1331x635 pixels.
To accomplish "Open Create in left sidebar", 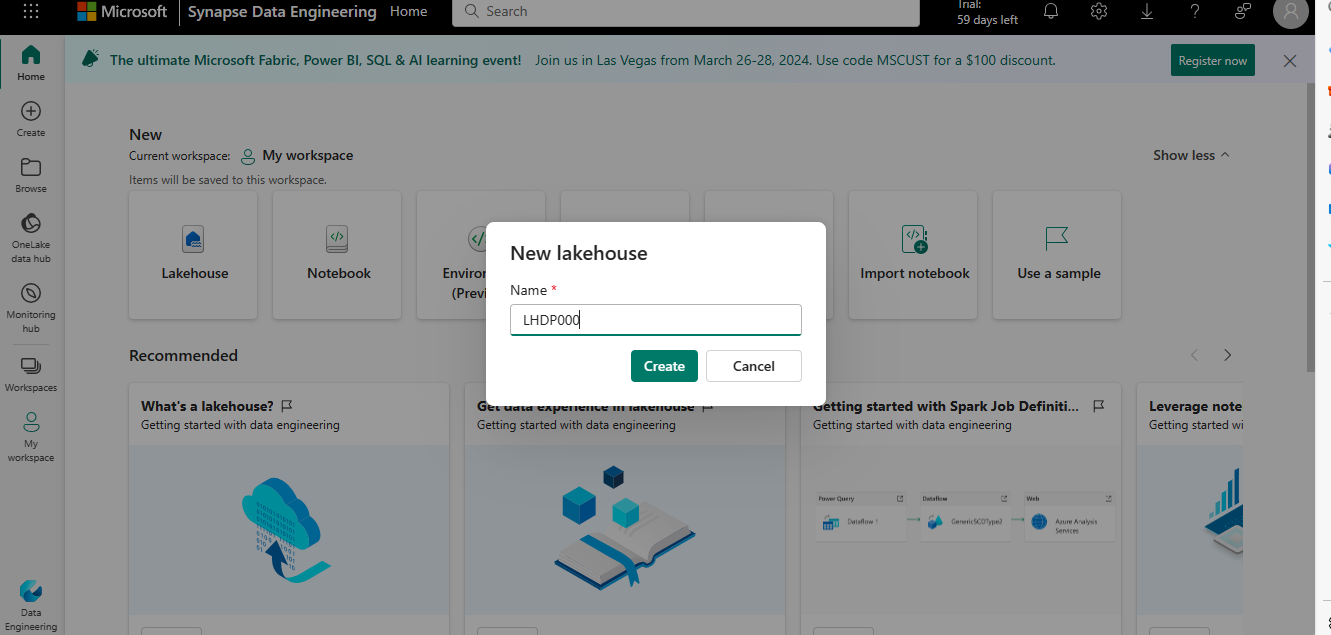I will pos(31,119).
